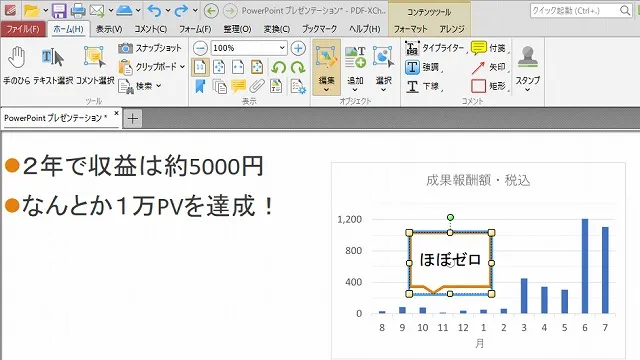Click the Undo arrow
Image resolution: width=640 pixels, height=360 pixels.
(x=155, y=10)
